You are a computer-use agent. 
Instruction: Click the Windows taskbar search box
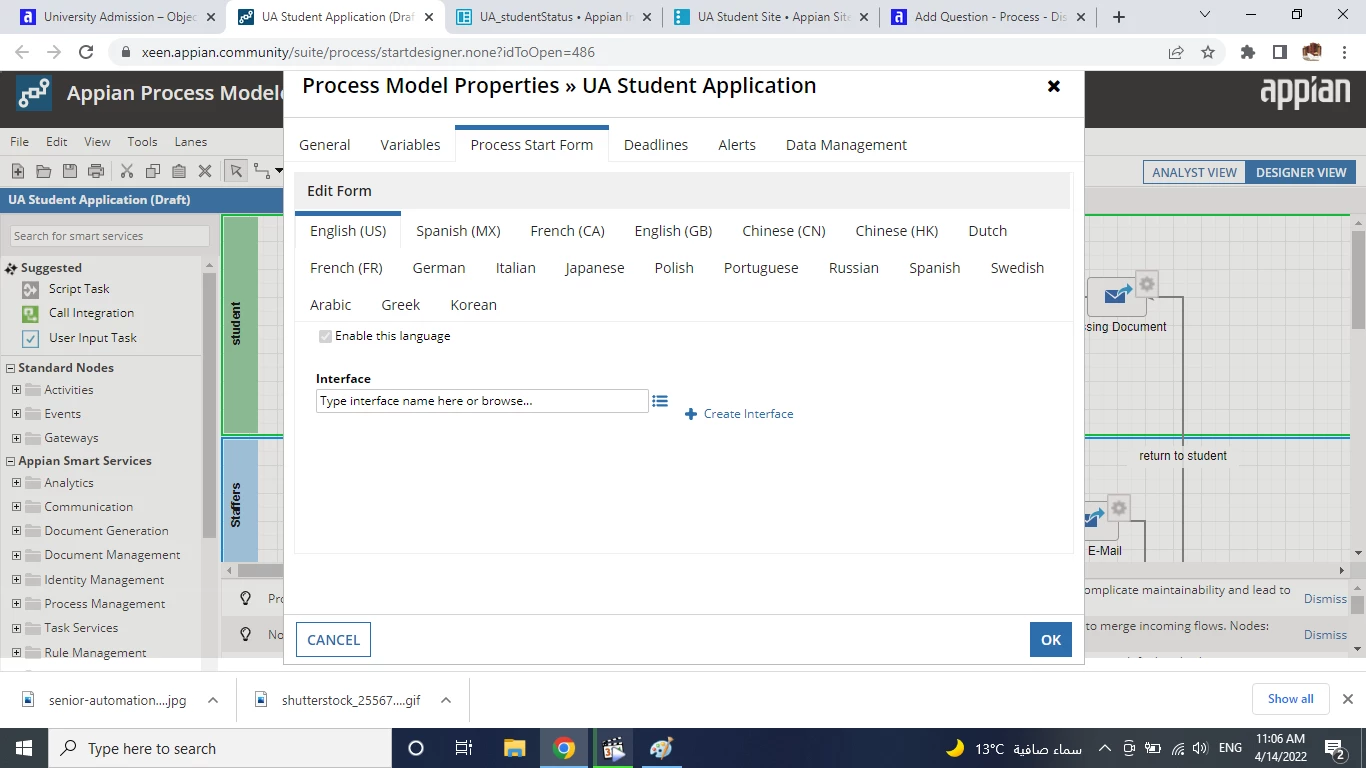[220, 748]
